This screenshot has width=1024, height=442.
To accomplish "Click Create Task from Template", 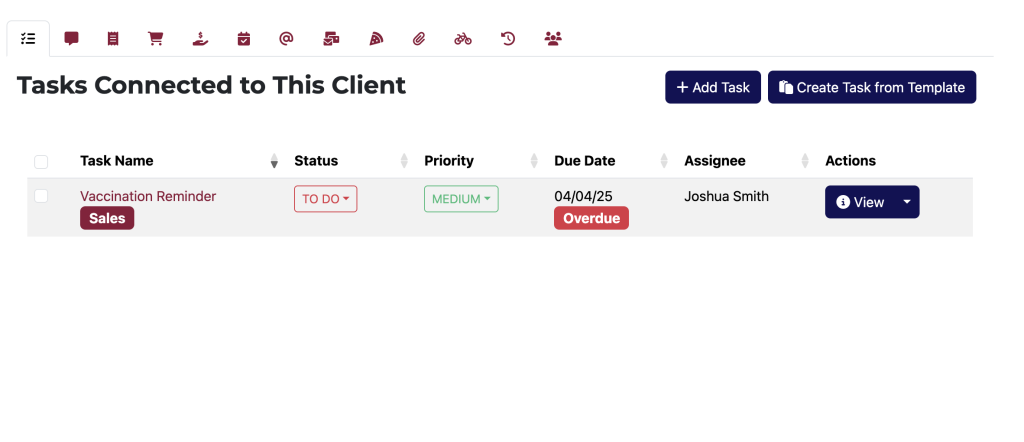I will pos(871,87).
